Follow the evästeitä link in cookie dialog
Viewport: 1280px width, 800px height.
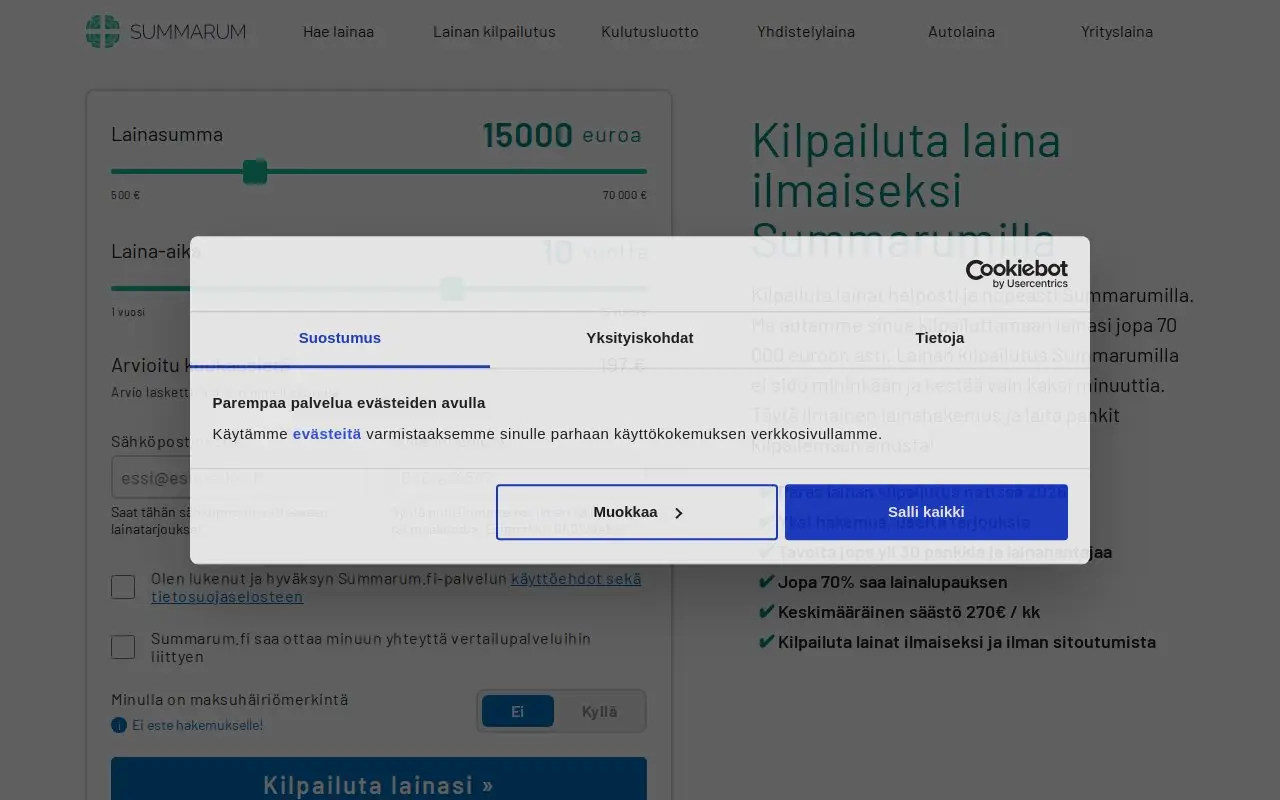pos(327,434)
